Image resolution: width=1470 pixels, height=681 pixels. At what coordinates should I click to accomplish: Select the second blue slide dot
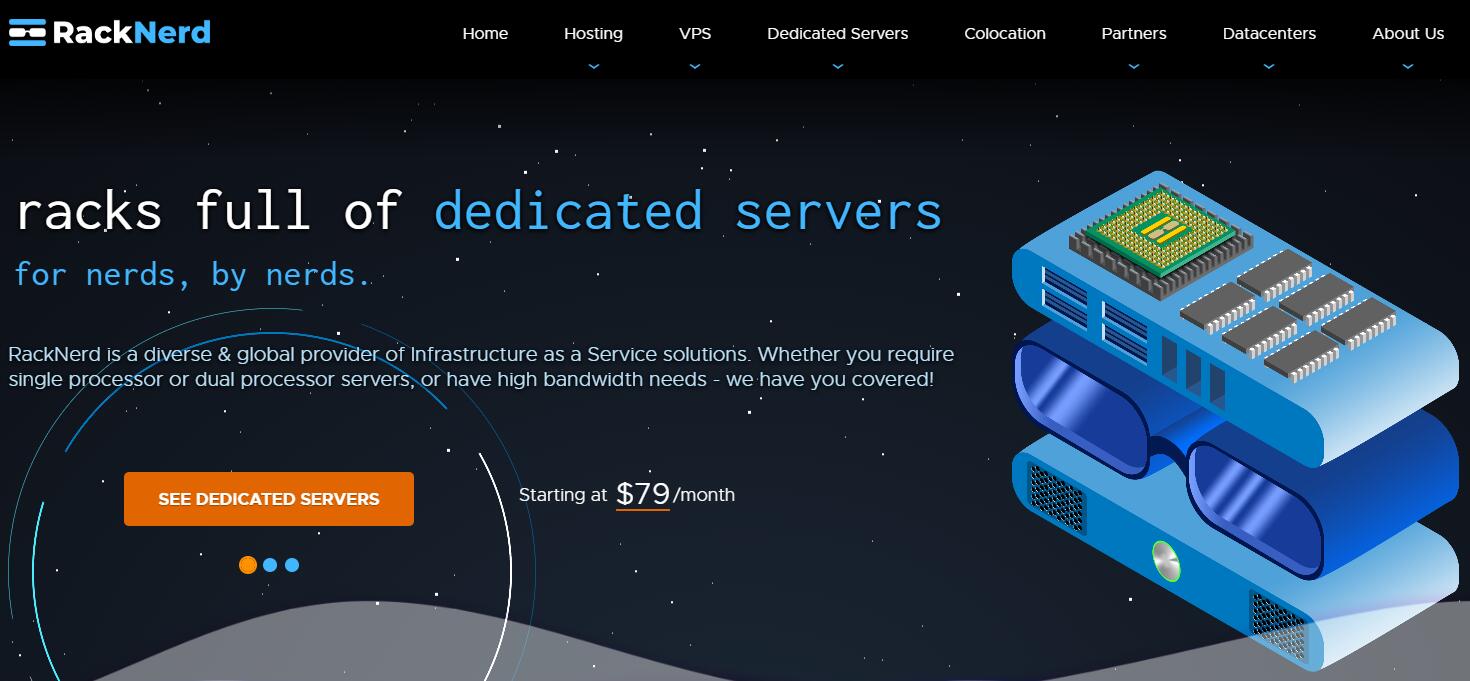(x=270, y=565)
